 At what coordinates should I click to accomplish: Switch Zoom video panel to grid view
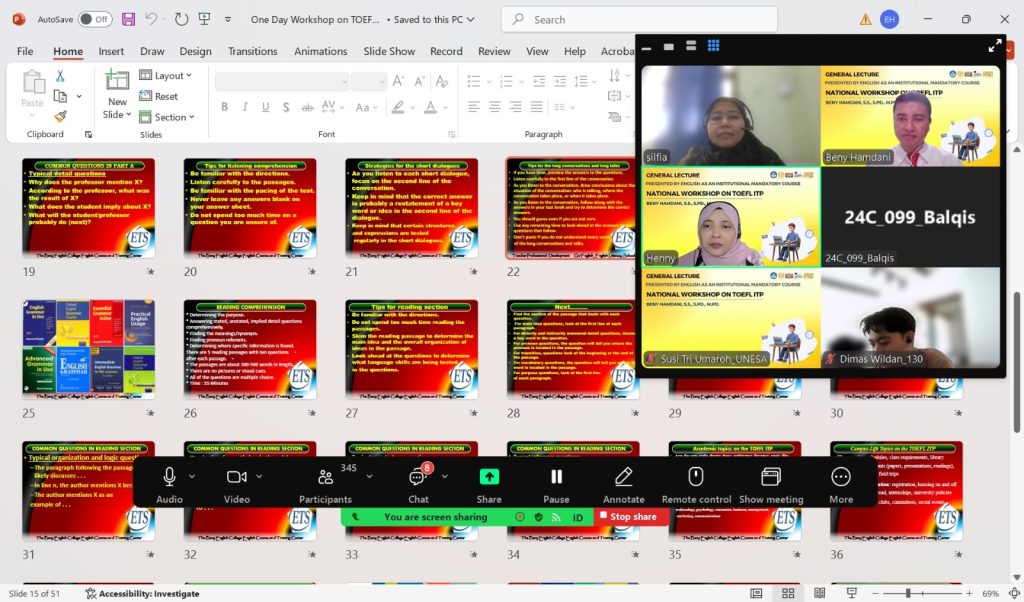(x=714, y=46)
